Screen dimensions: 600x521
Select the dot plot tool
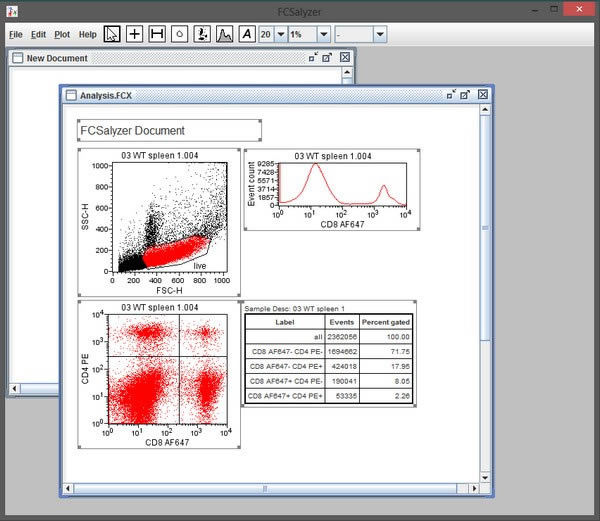[x=202, y=33]
